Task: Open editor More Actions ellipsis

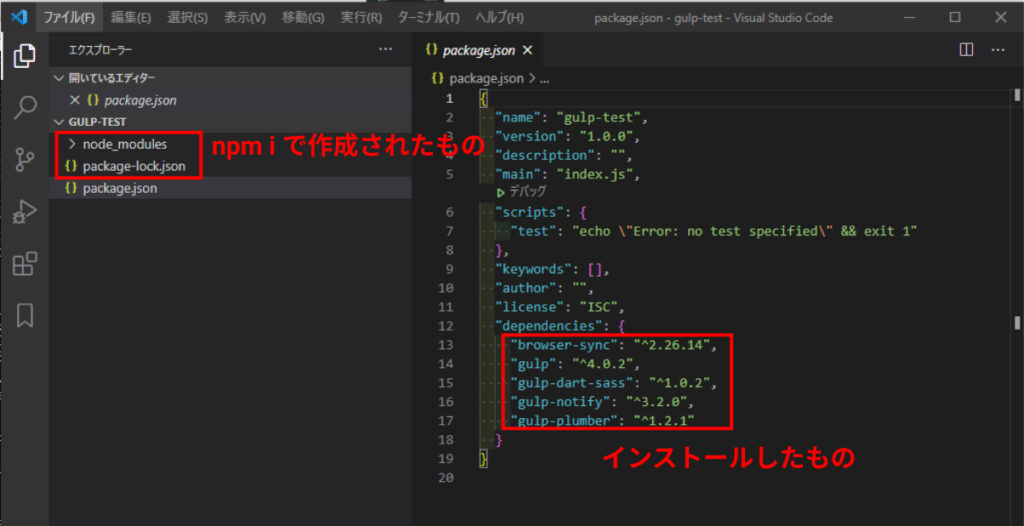Action: point(999,50)
